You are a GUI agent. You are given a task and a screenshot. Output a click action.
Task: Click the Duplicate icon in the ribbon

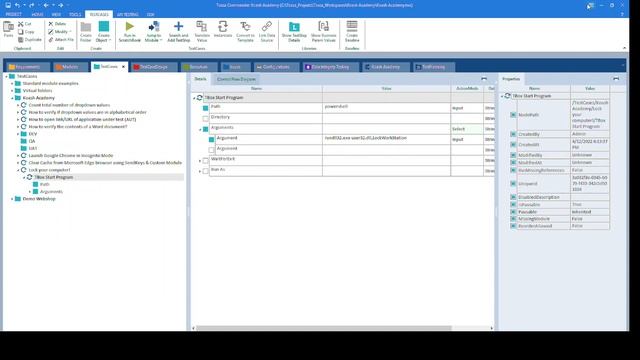(x=20, y=40)
